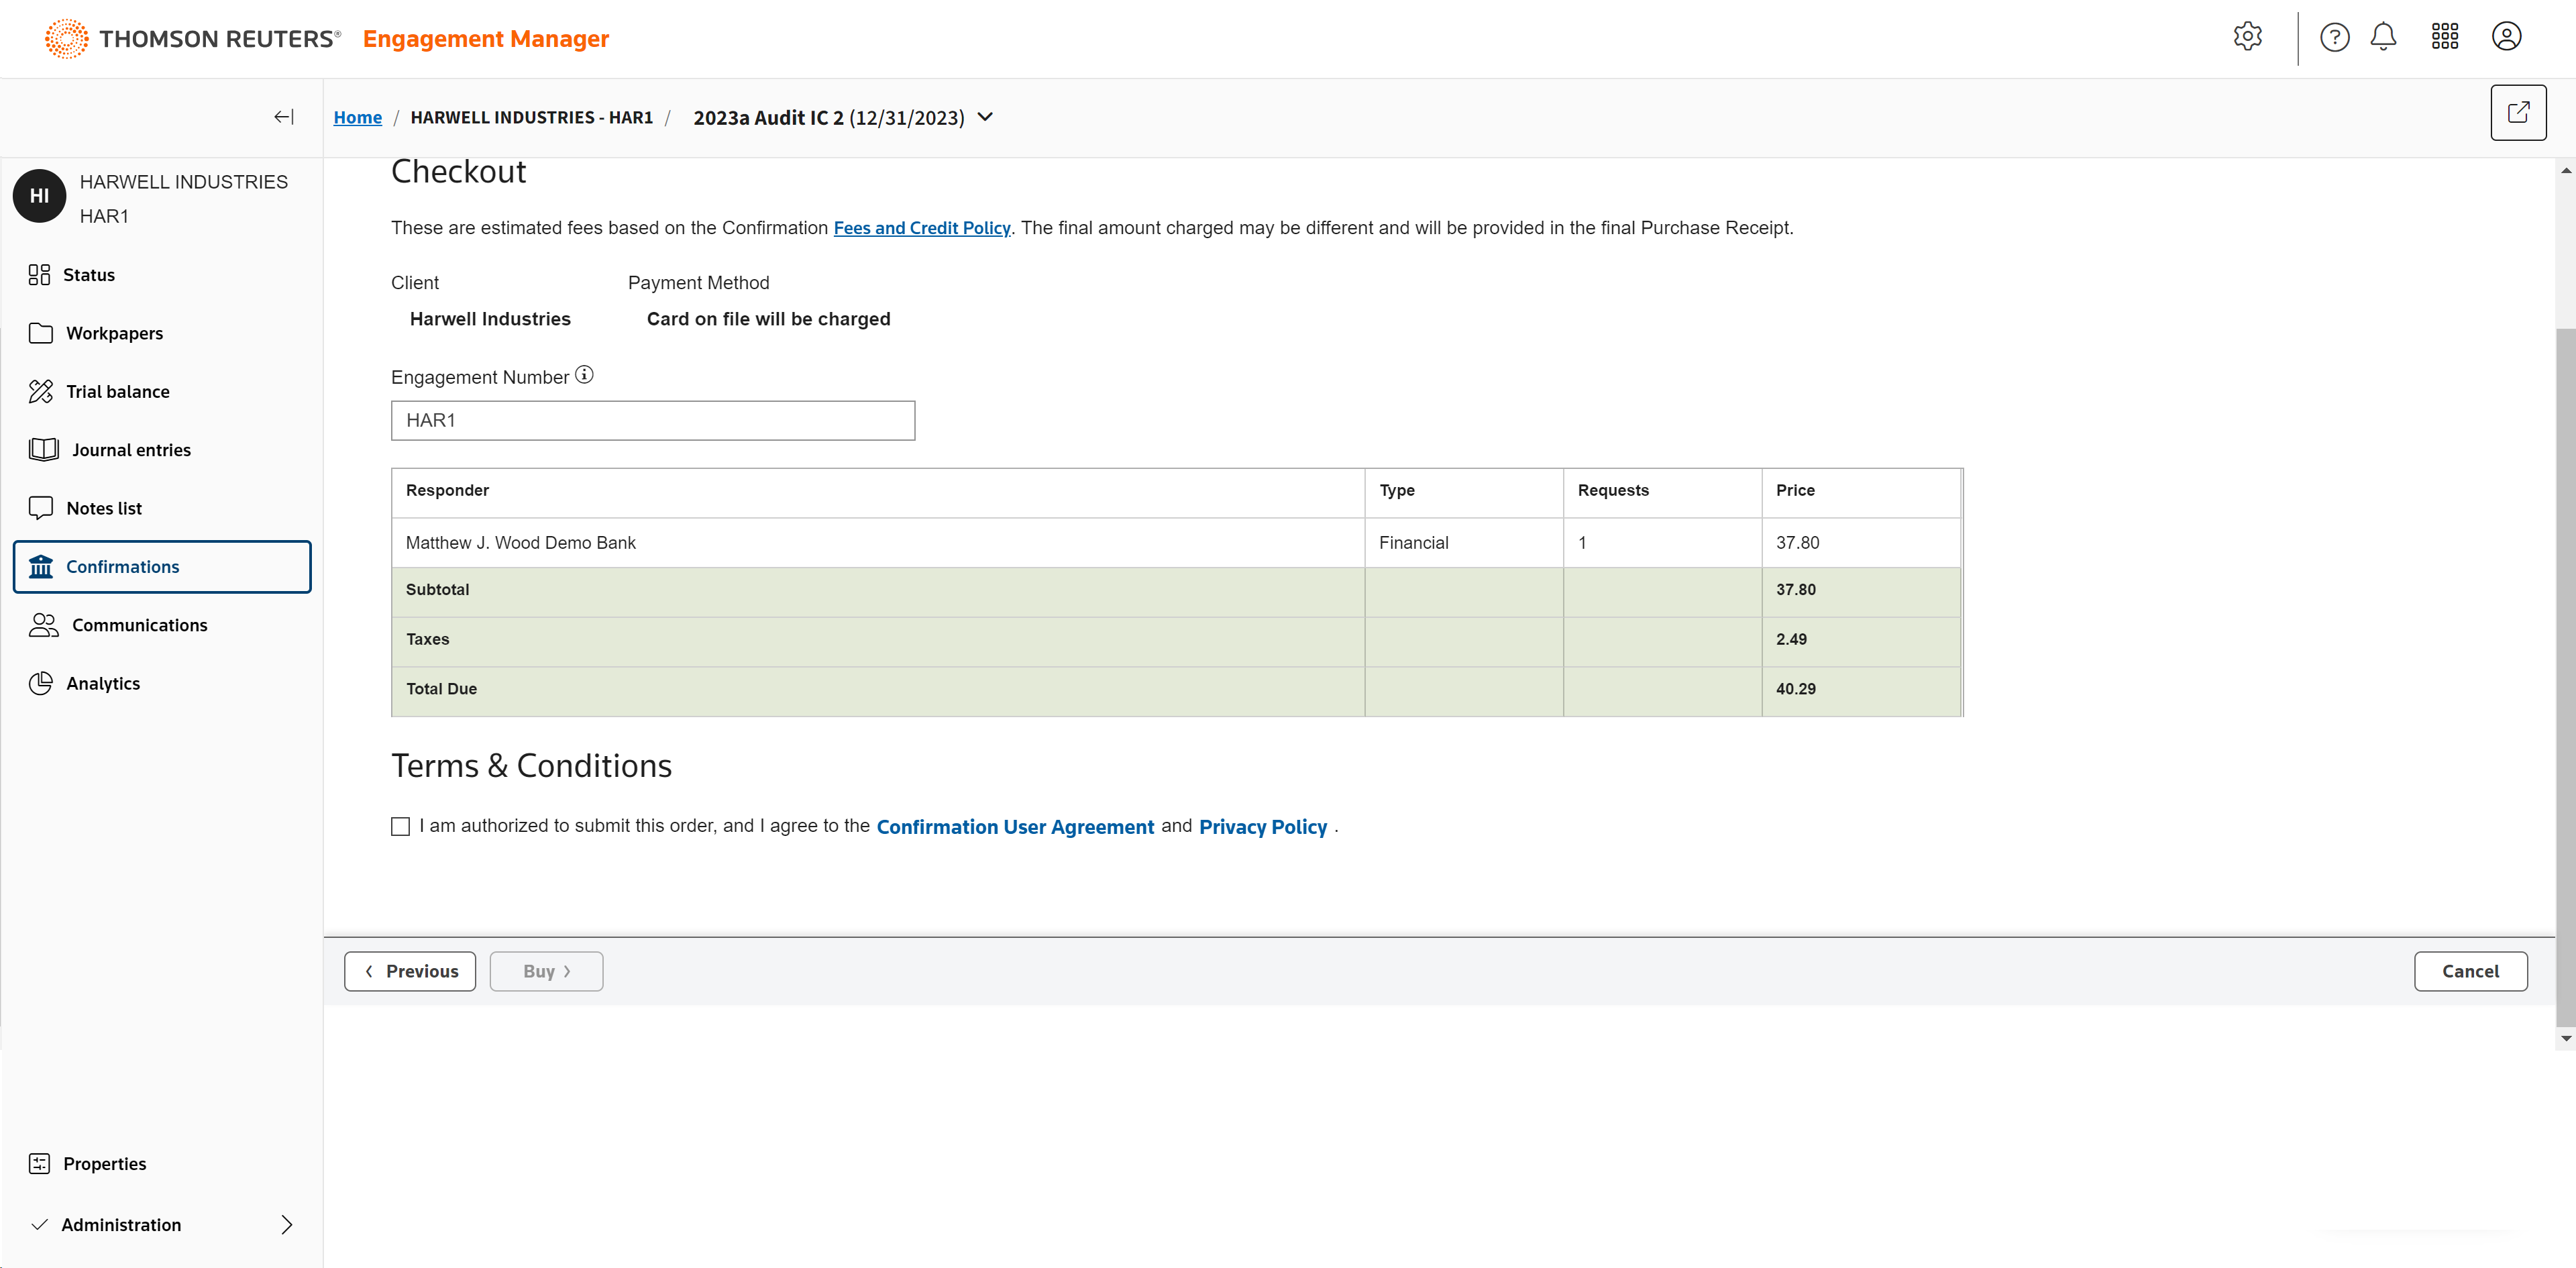Select Analytics in the sidebar
This screenshot has width=2576, height=1268.
click(103, 683)
